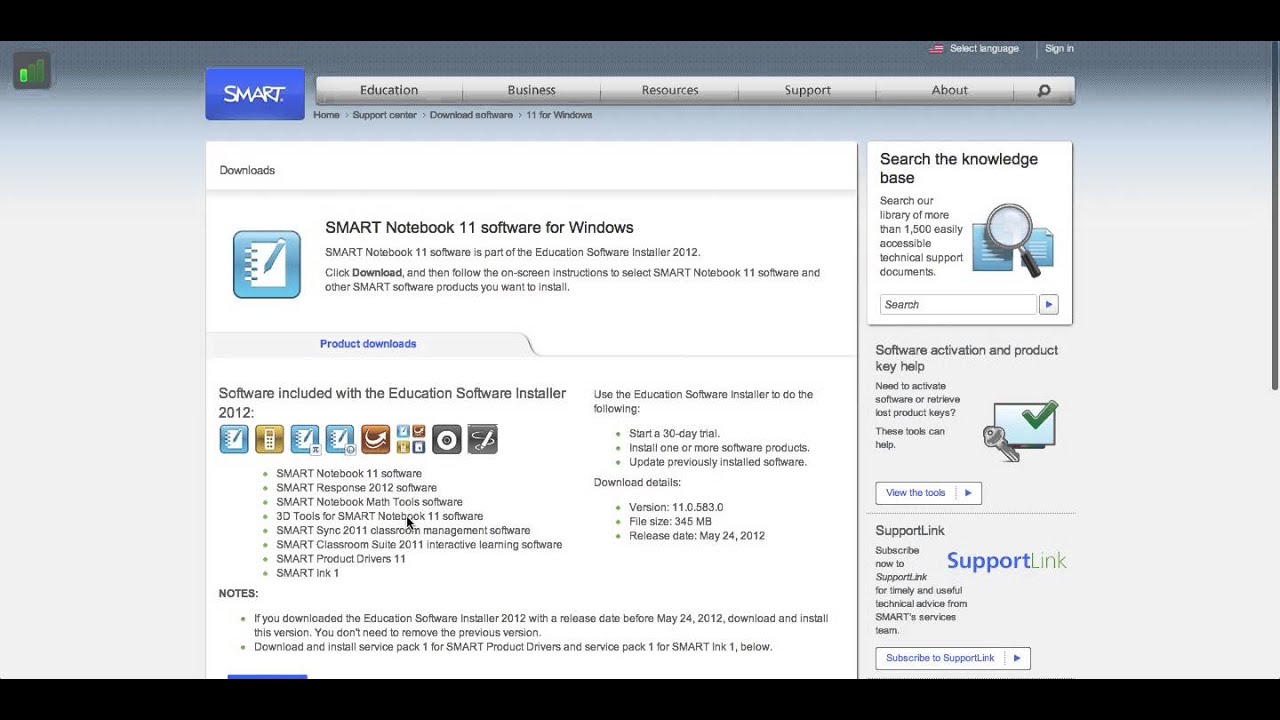Open the Resources menu
The width and height of the screenshot is (1280, 720).
click(x=670, y=90)
